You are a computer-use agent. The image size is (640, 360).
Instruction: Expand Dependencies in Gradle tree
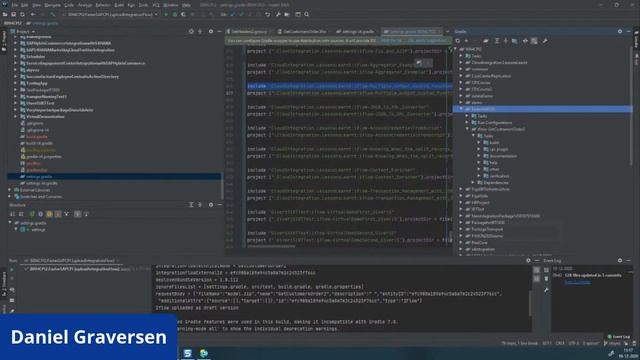click(473, 182)
